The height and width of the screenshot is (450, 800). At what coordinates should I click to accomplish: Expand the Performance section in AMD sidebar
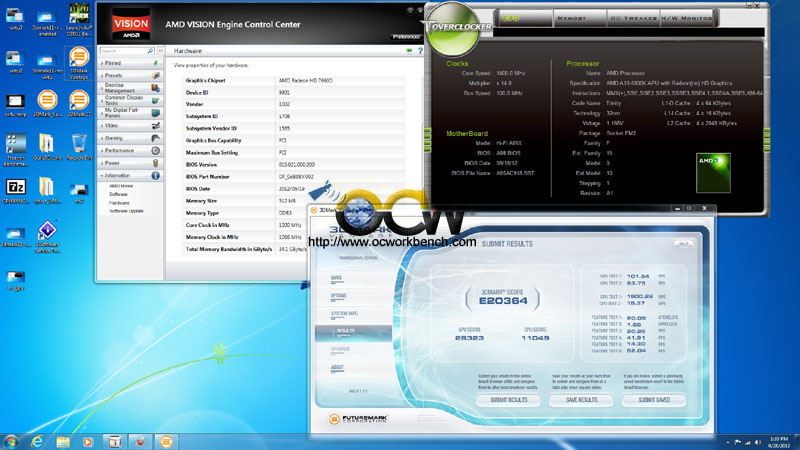click(x=130, y=151)
